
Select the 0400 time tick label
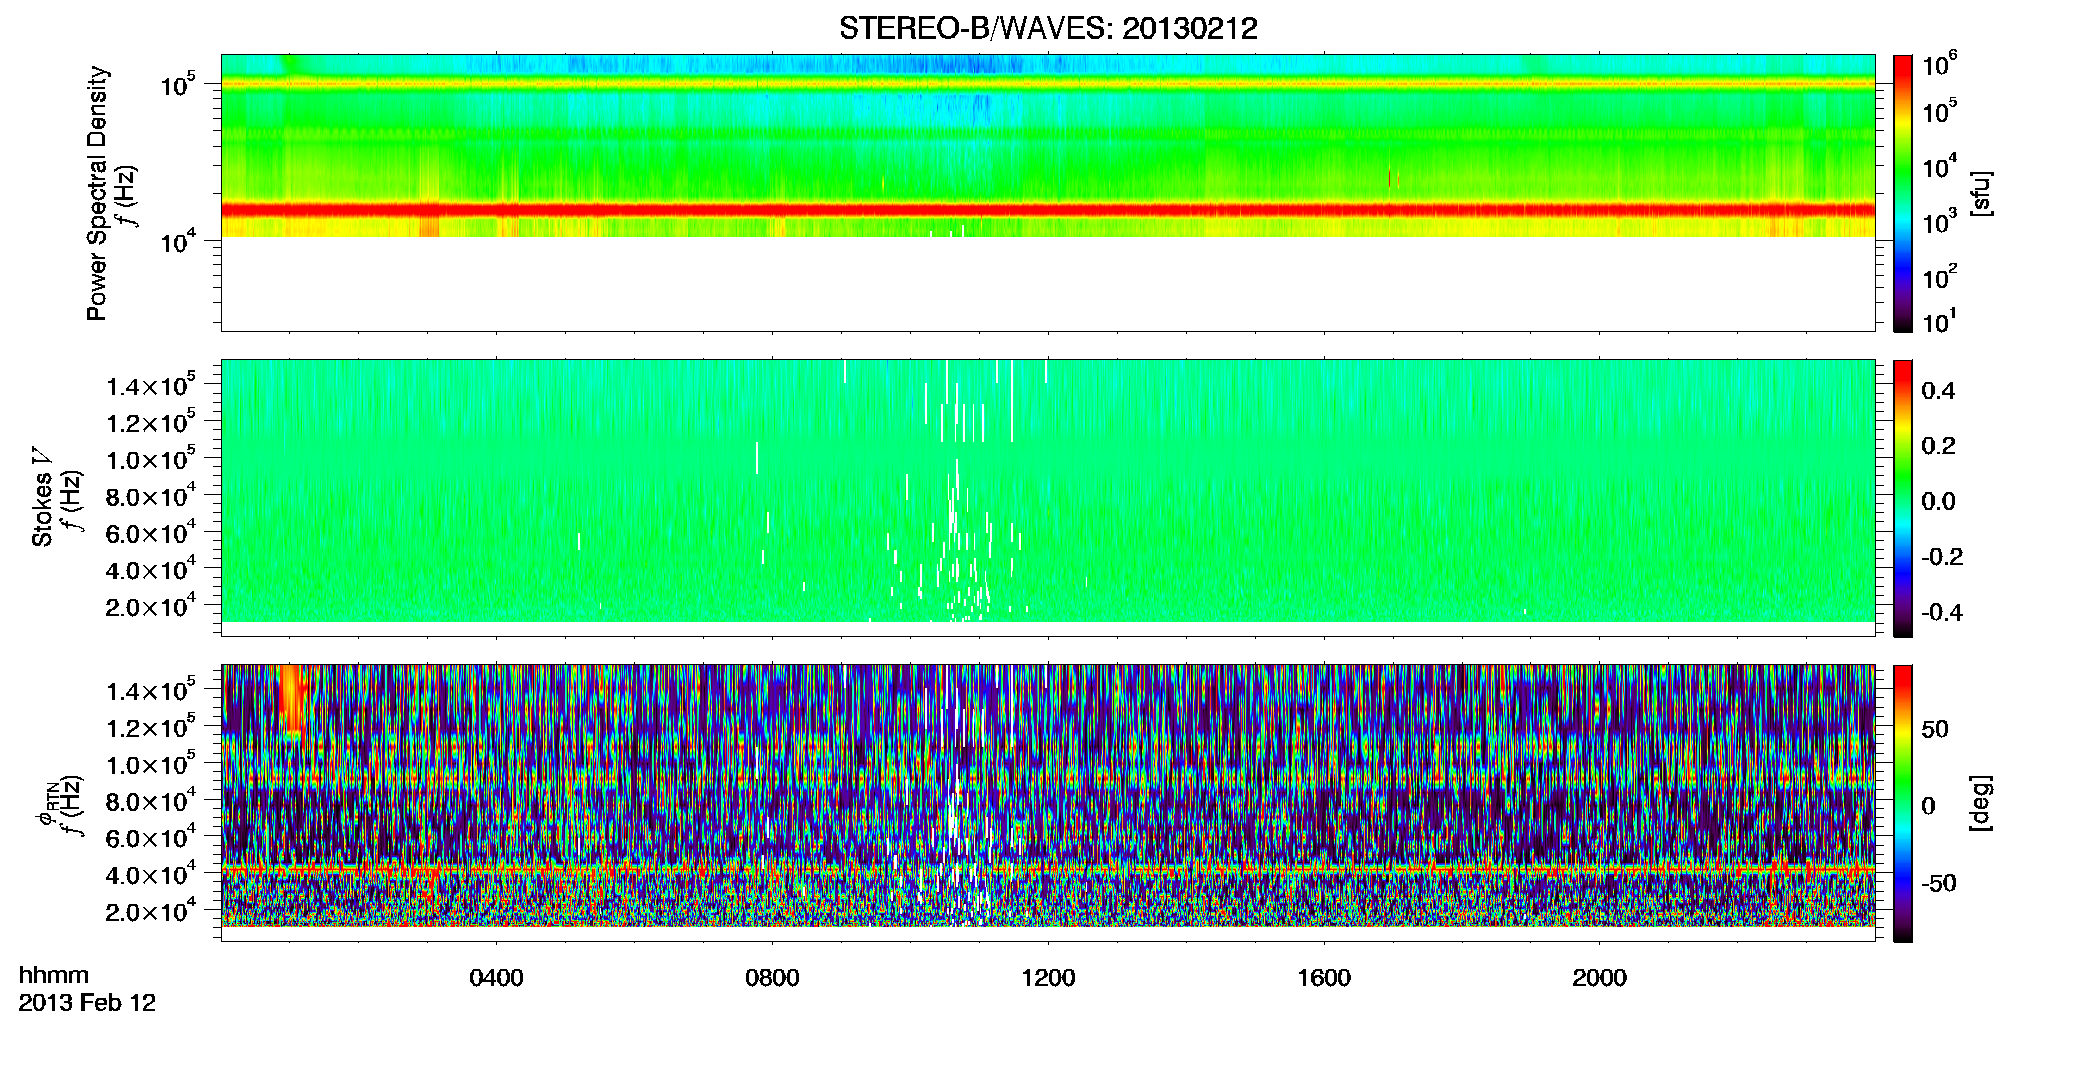(x=496, y=978)
